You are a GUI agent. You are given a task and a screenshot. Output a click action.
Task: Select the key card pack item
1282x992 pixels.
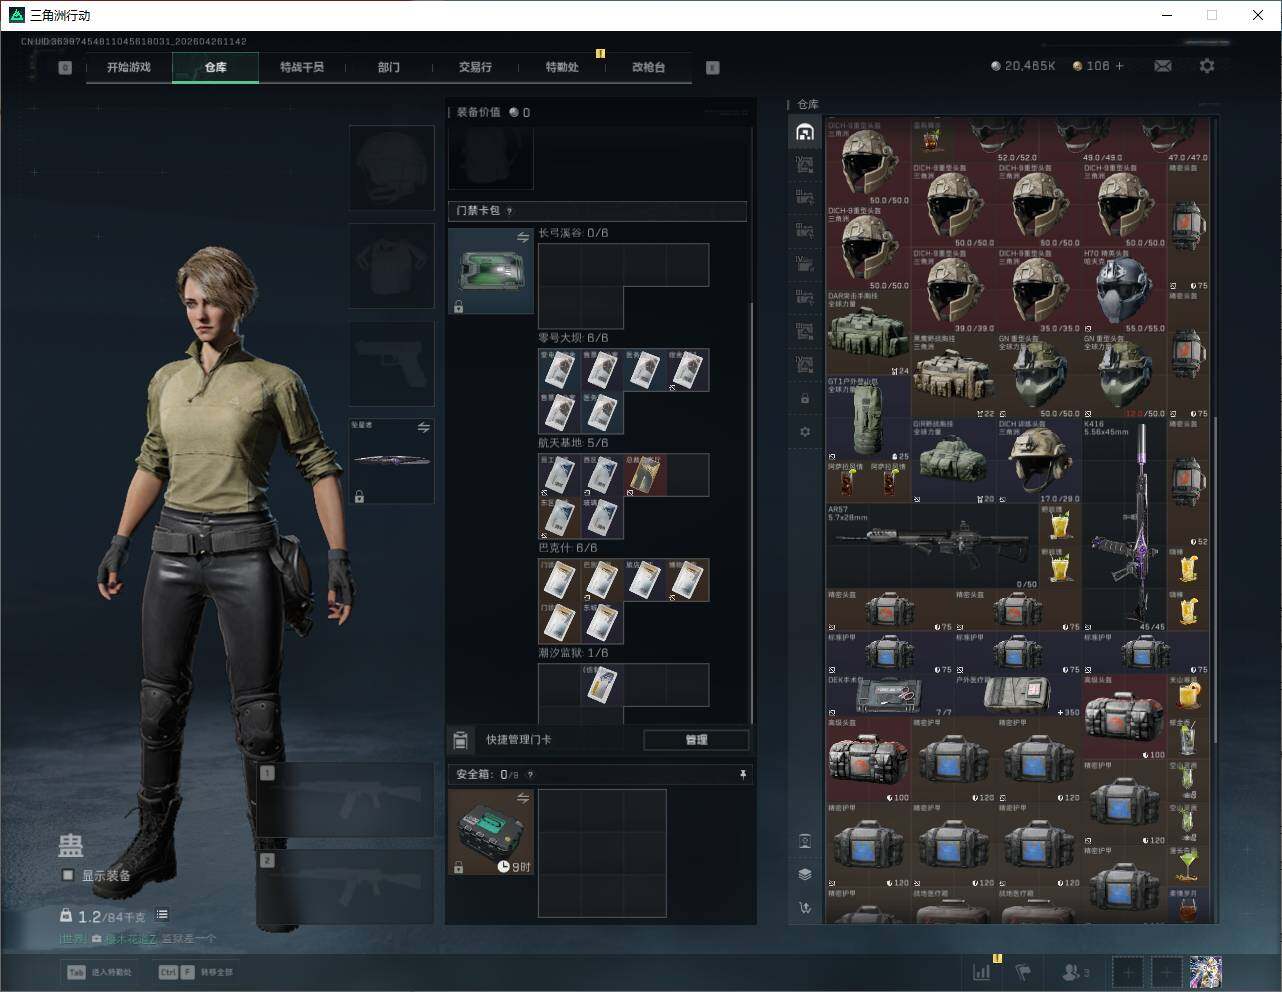pyautogui.click(x=491, y=271)
